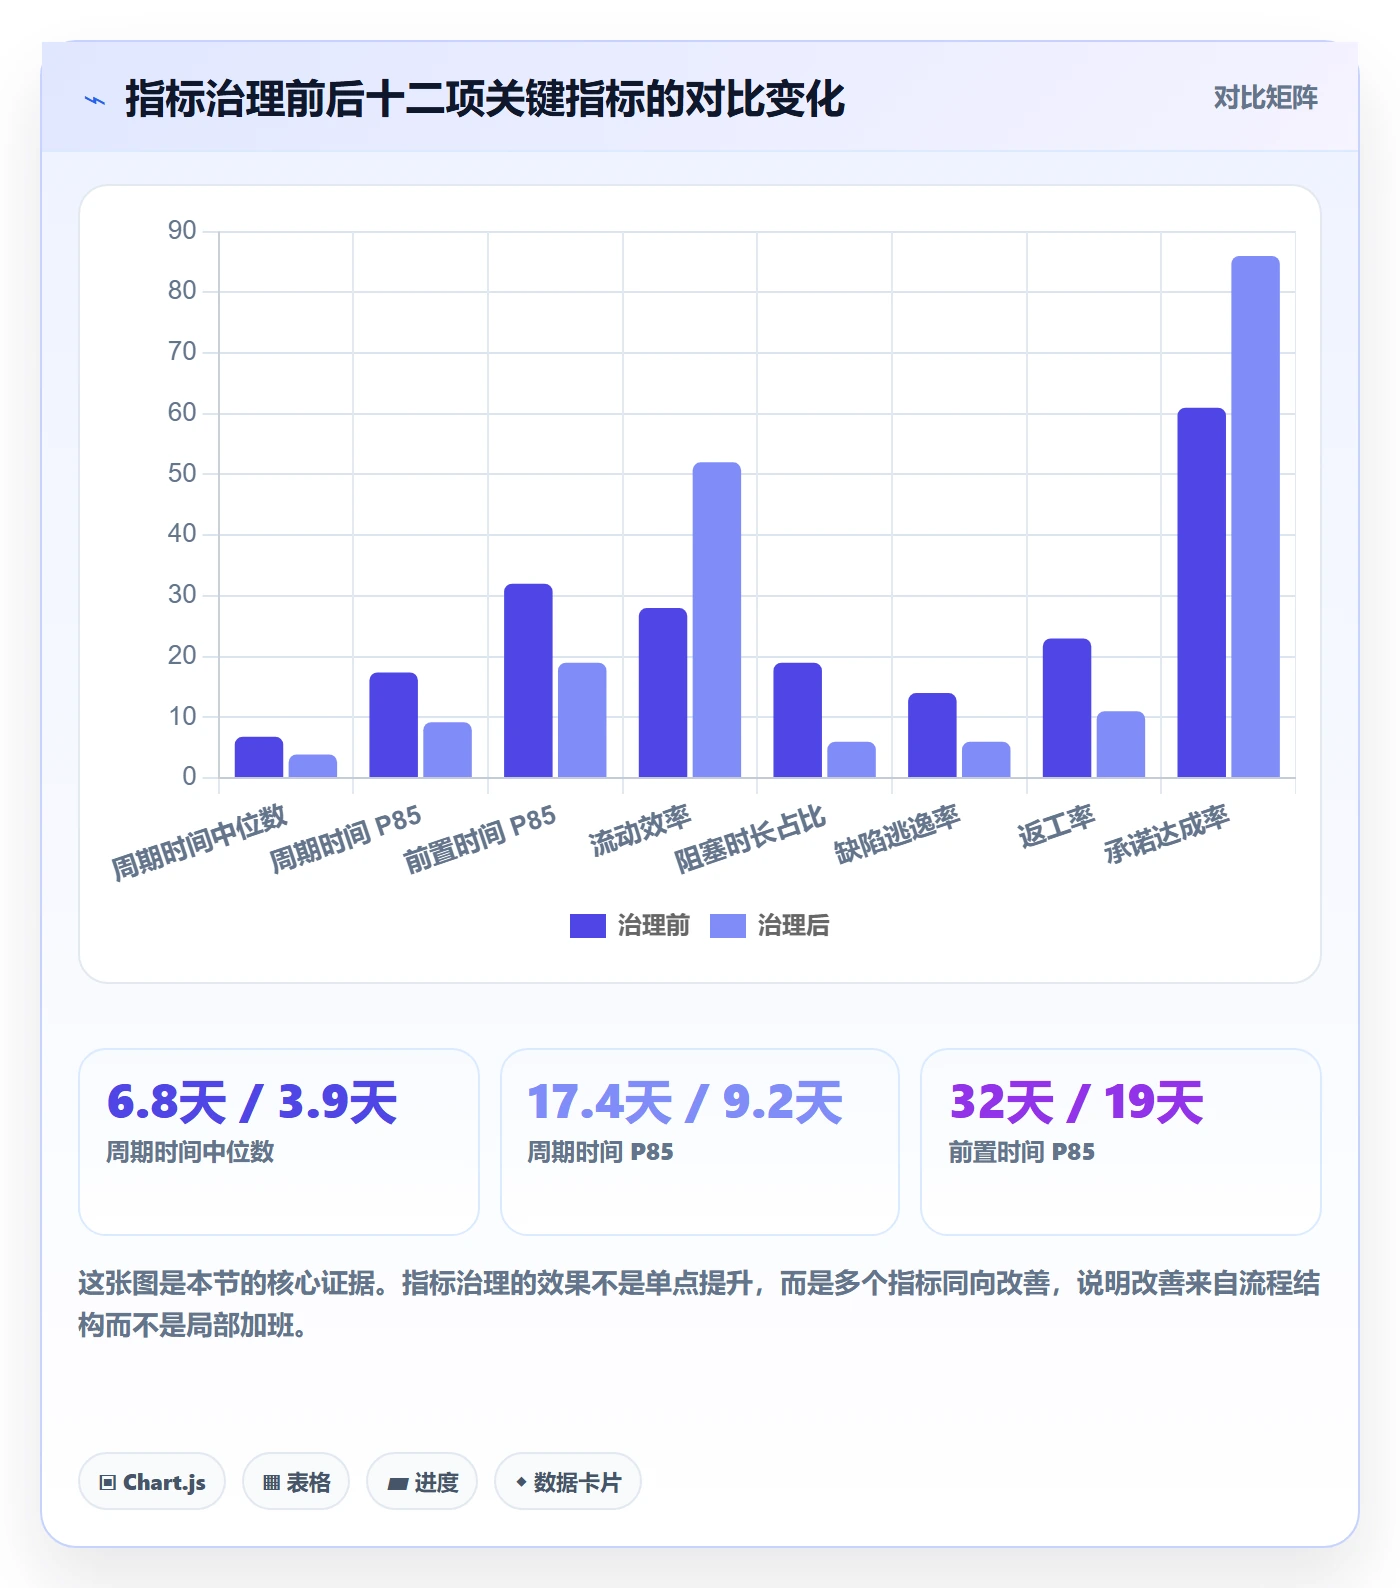Toggle the 治理前 legend swatch
Screen dimensions: 1400x1588
click(x=588, y=926)
